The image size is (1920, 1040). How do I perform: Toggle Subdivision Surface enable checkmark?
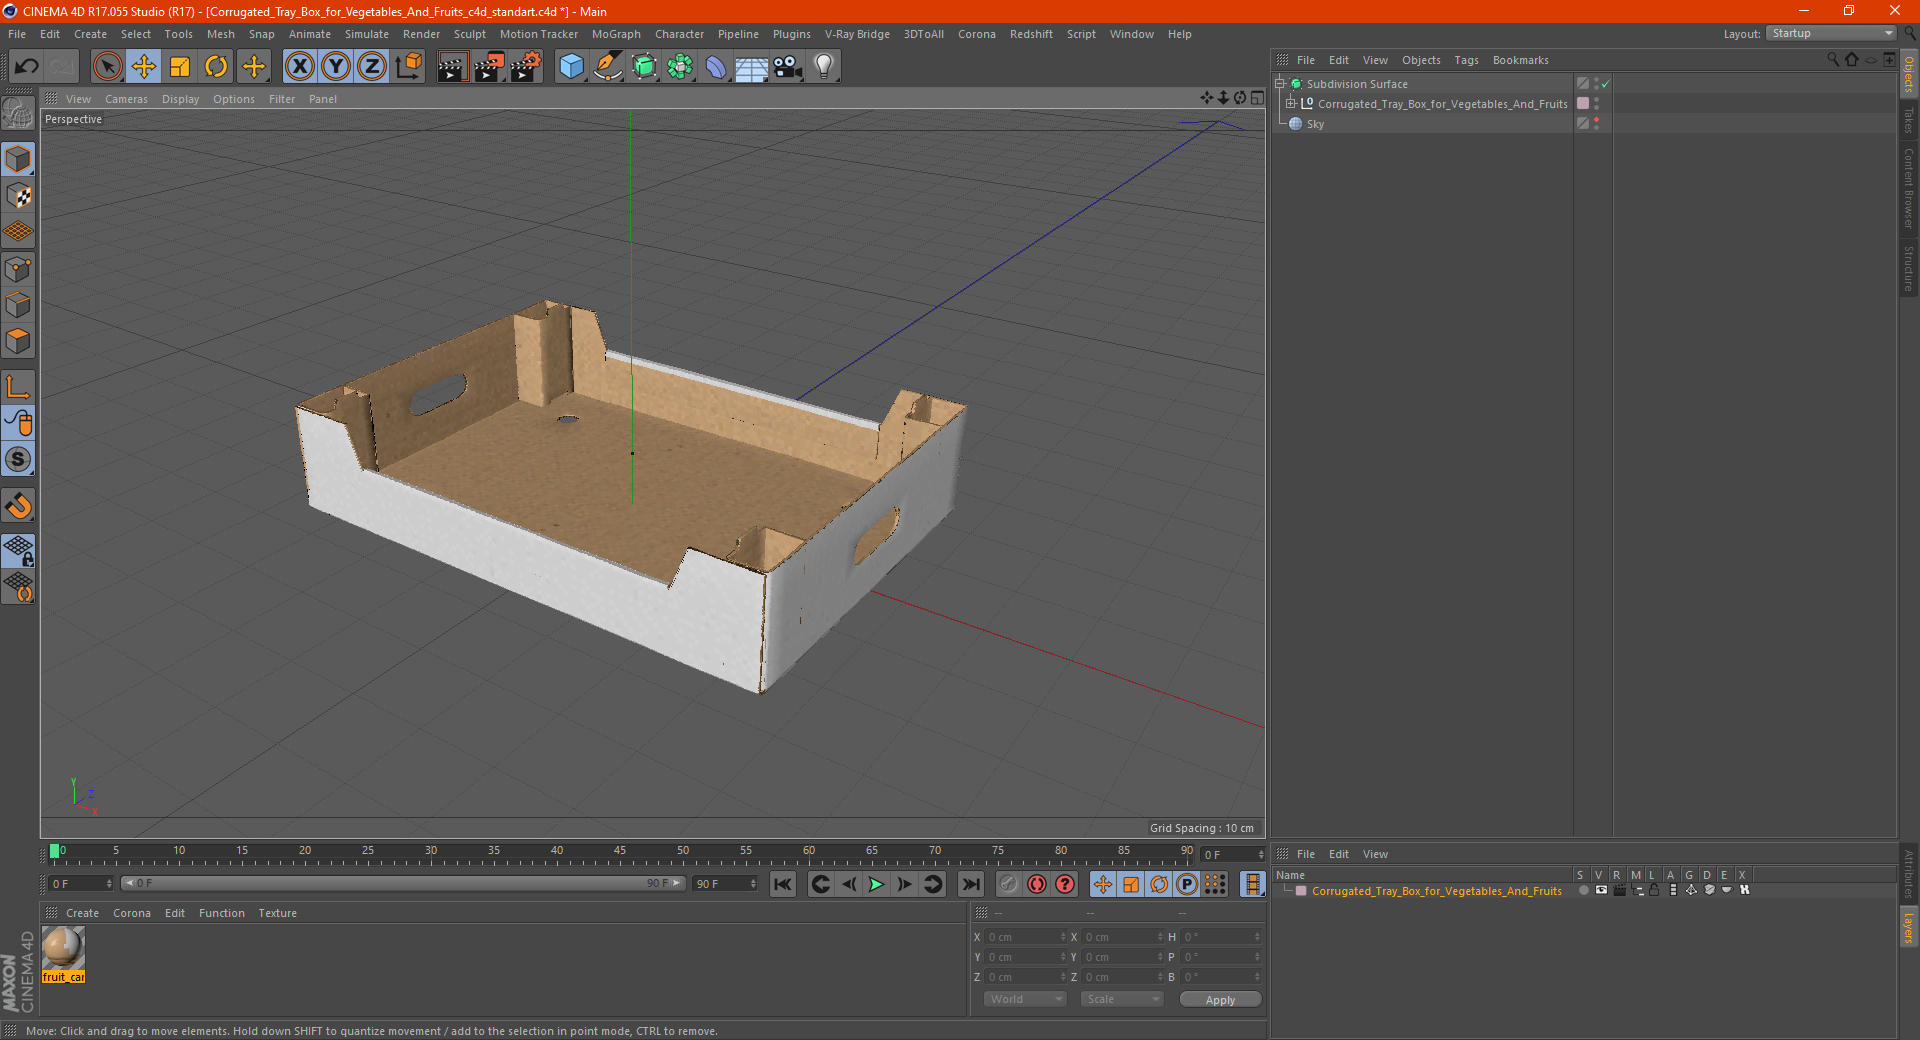point(1605,84)
